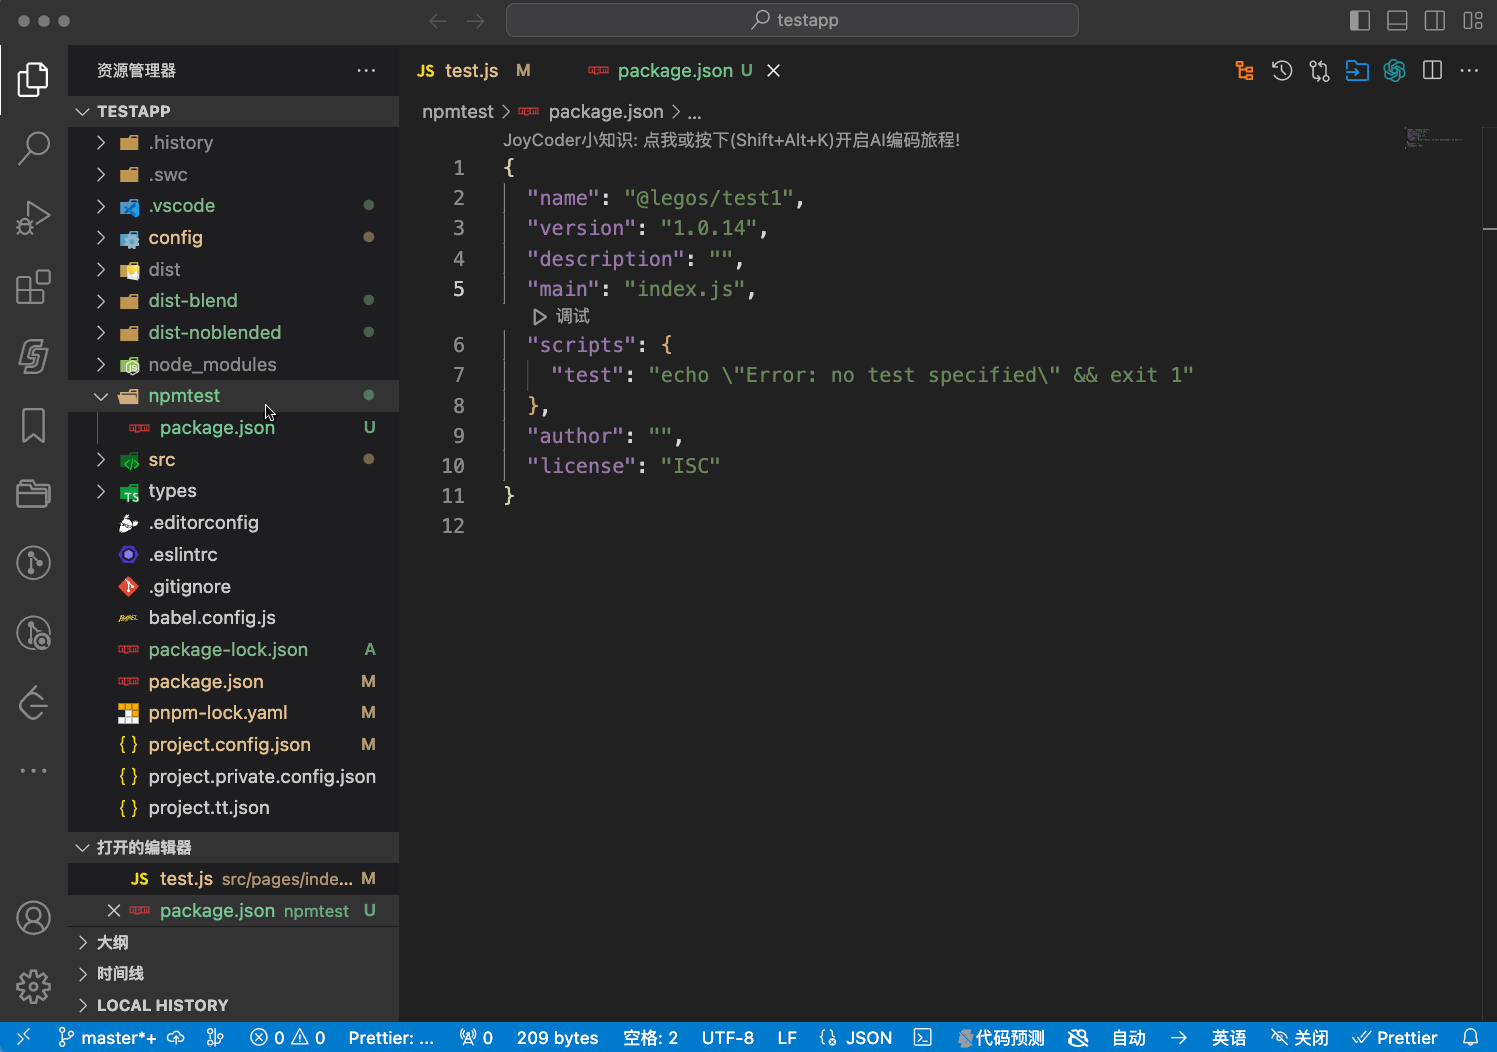Toggle 代码预测 code prediction in status bar
The image size is (1497, 1052).
point(1001,1038)
